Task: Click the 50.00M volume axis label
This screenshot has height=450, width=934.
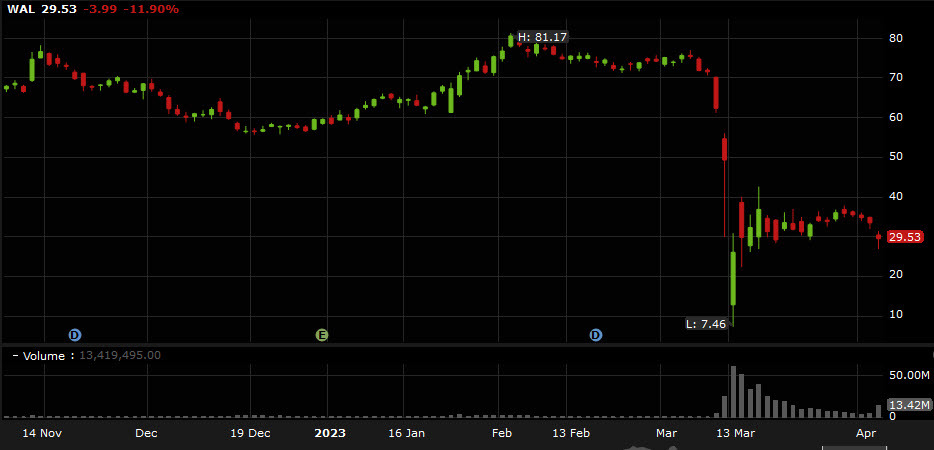Action: [909, 375]
